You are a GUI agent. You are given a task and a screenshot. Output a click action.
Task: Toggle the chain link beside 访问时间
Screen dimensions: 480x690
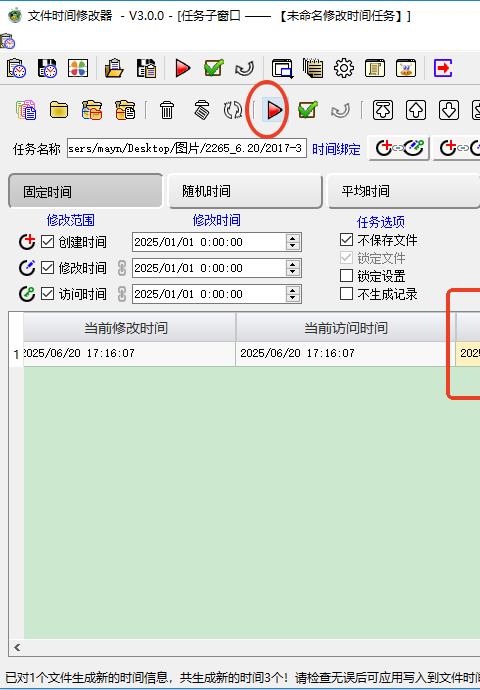(122, 294)
